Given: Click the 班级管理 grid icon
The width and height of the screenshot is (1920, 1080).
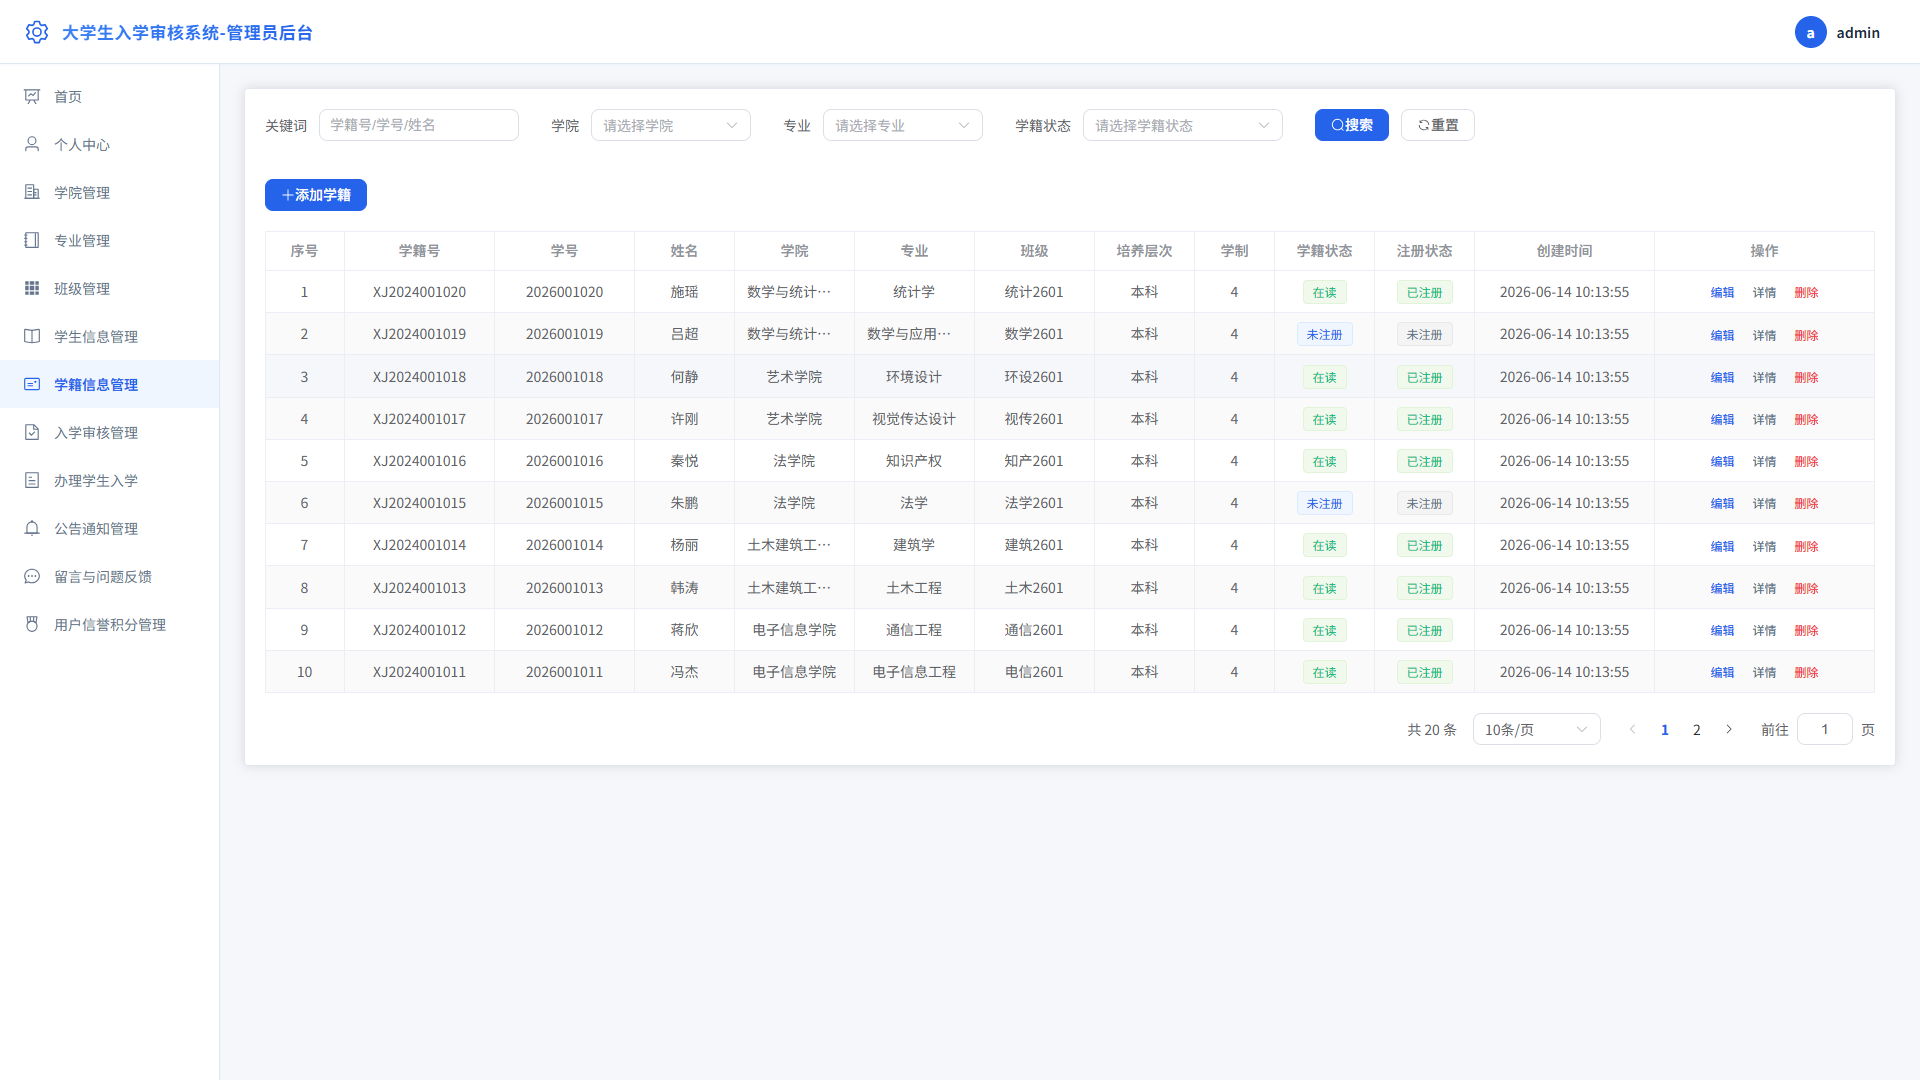Looking at the screenshot, I should click(x=32, y=288).
